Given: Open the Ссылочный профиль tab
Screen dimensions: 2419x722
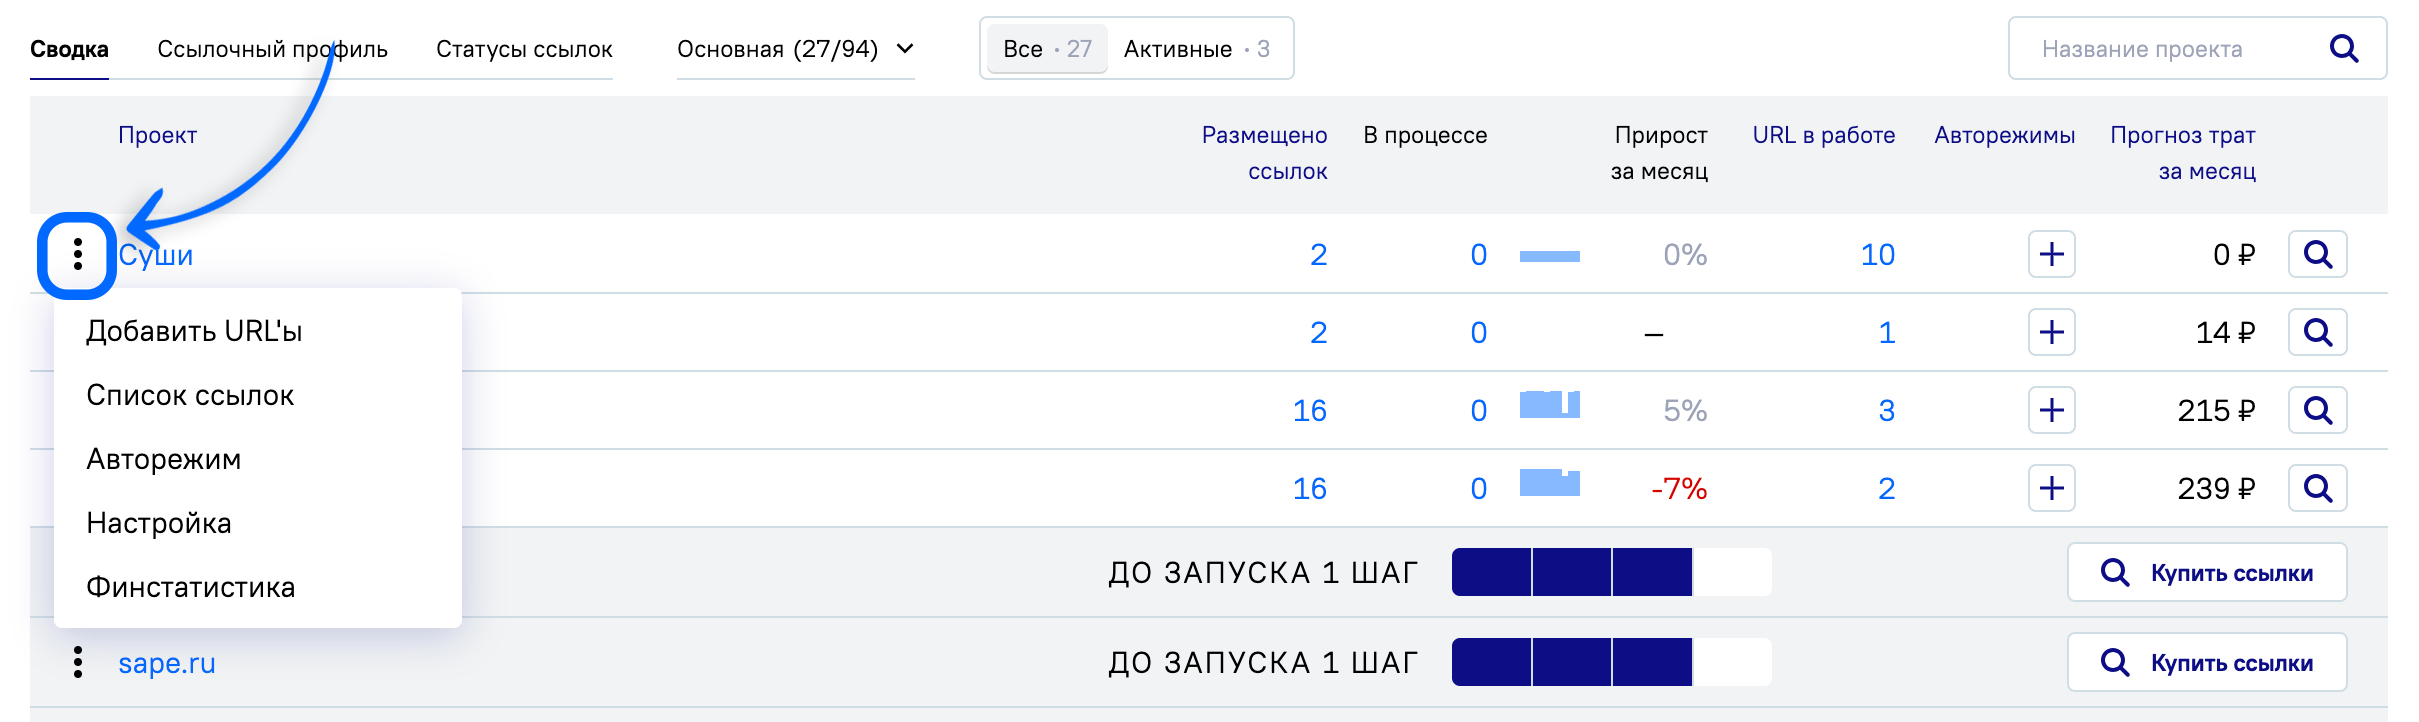Looking at the screenshot, I should tap(272, 49).
